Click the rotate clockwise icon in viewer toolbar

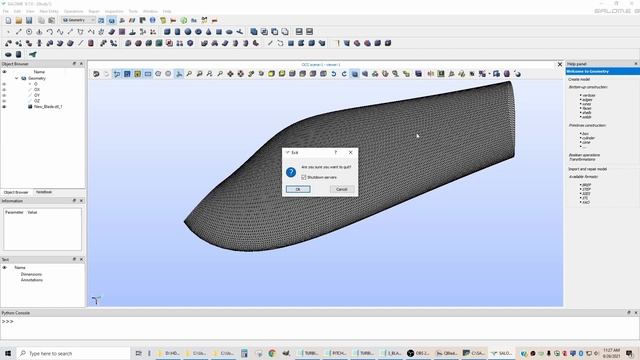(344, 74)
